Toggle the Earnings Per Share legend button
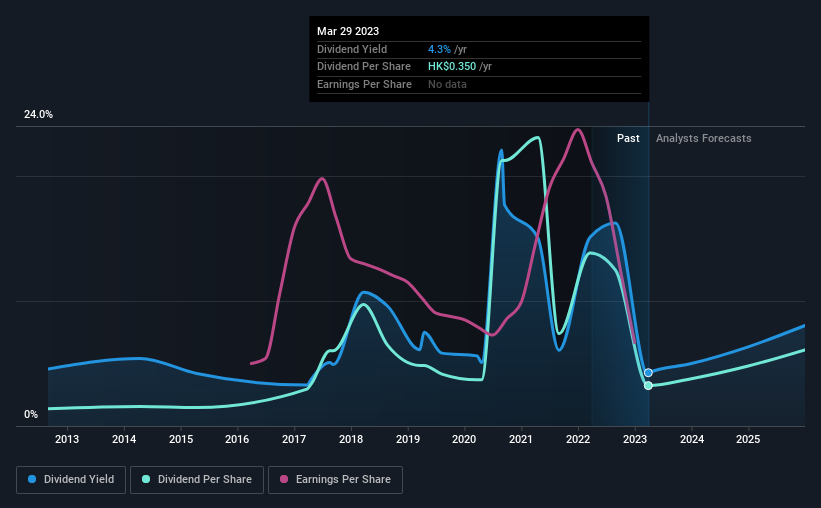This screenshot has height=508, width=821. point(335,480)
